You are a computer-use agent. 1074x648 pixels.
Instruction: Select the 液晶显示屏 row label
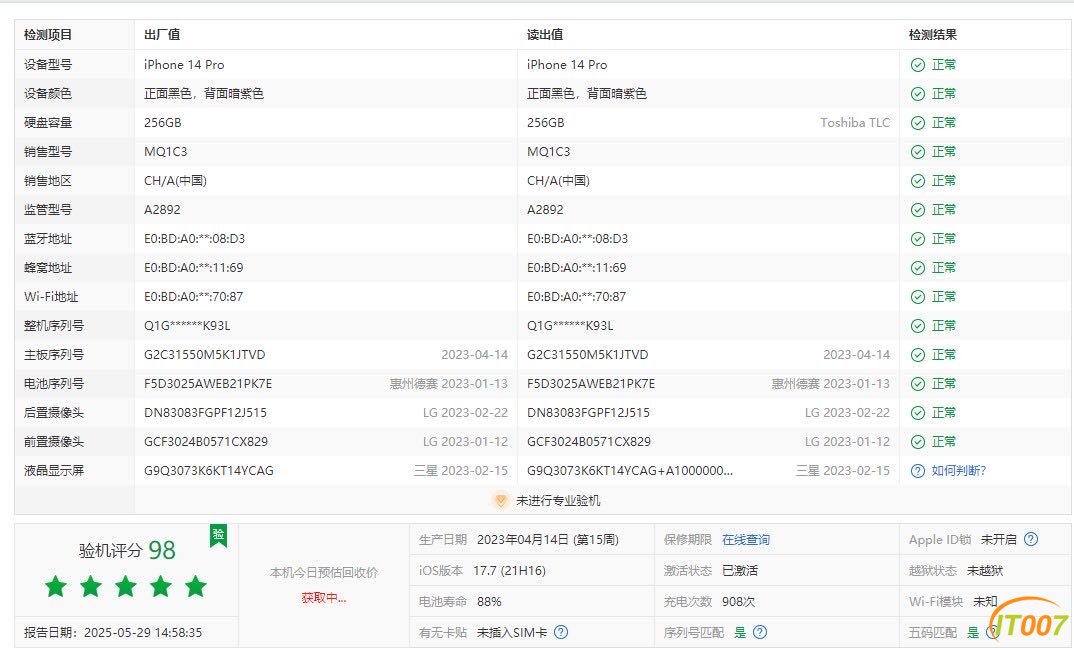pyautogui.click(x=54, y=471)
